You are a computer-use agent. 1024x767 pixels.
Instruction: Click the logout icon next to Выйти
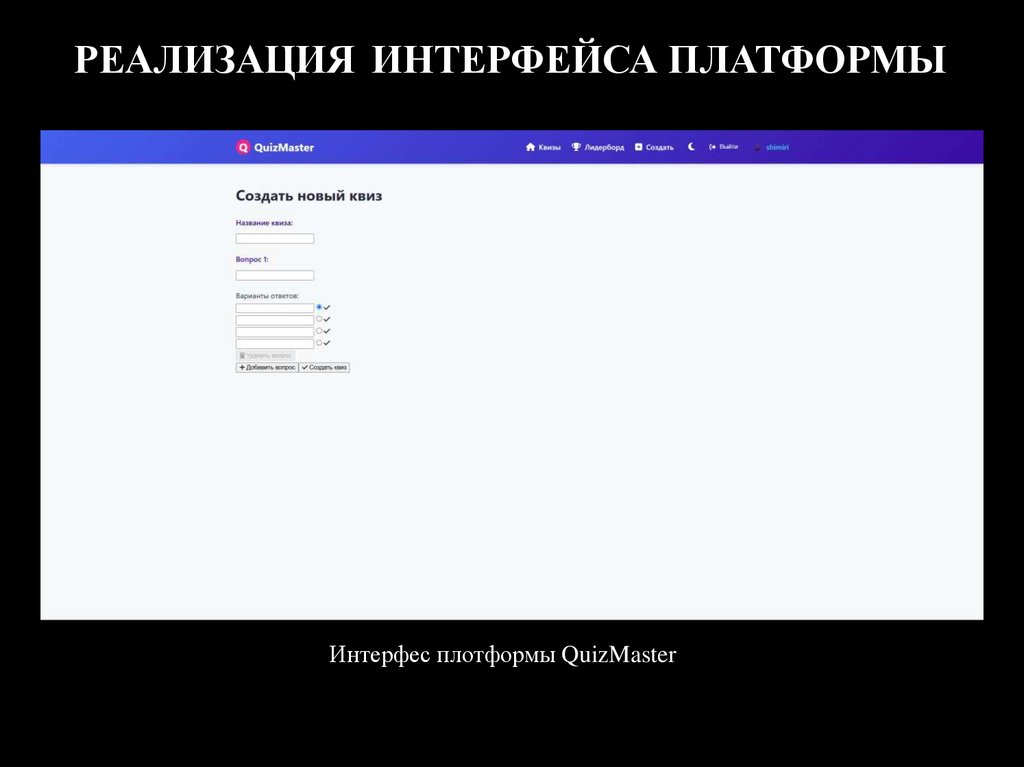pos(712,147)
